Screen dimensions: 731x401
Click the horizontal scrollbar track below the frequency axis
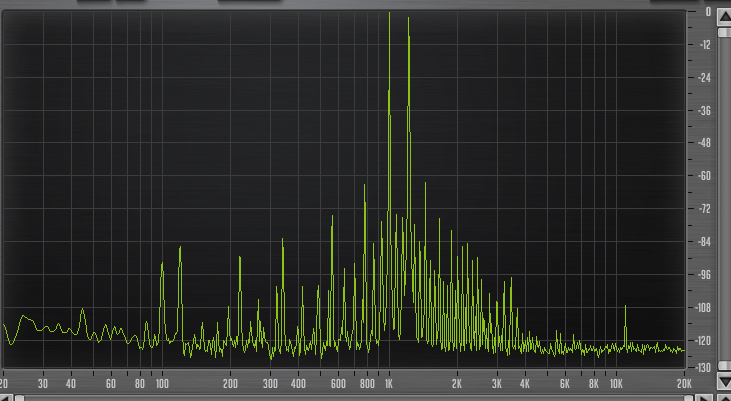[354, 398]
